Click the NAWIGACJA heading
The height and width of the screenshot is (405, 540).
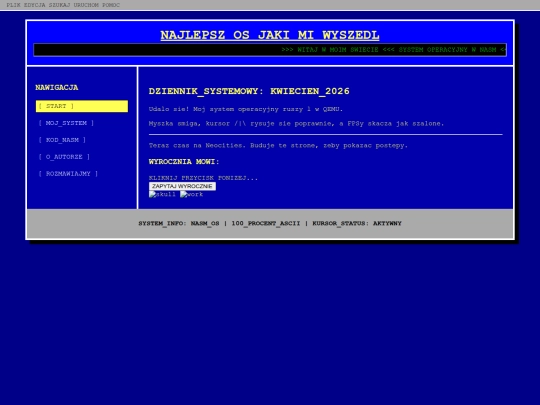pyautogui.click(x=57, y=87)
